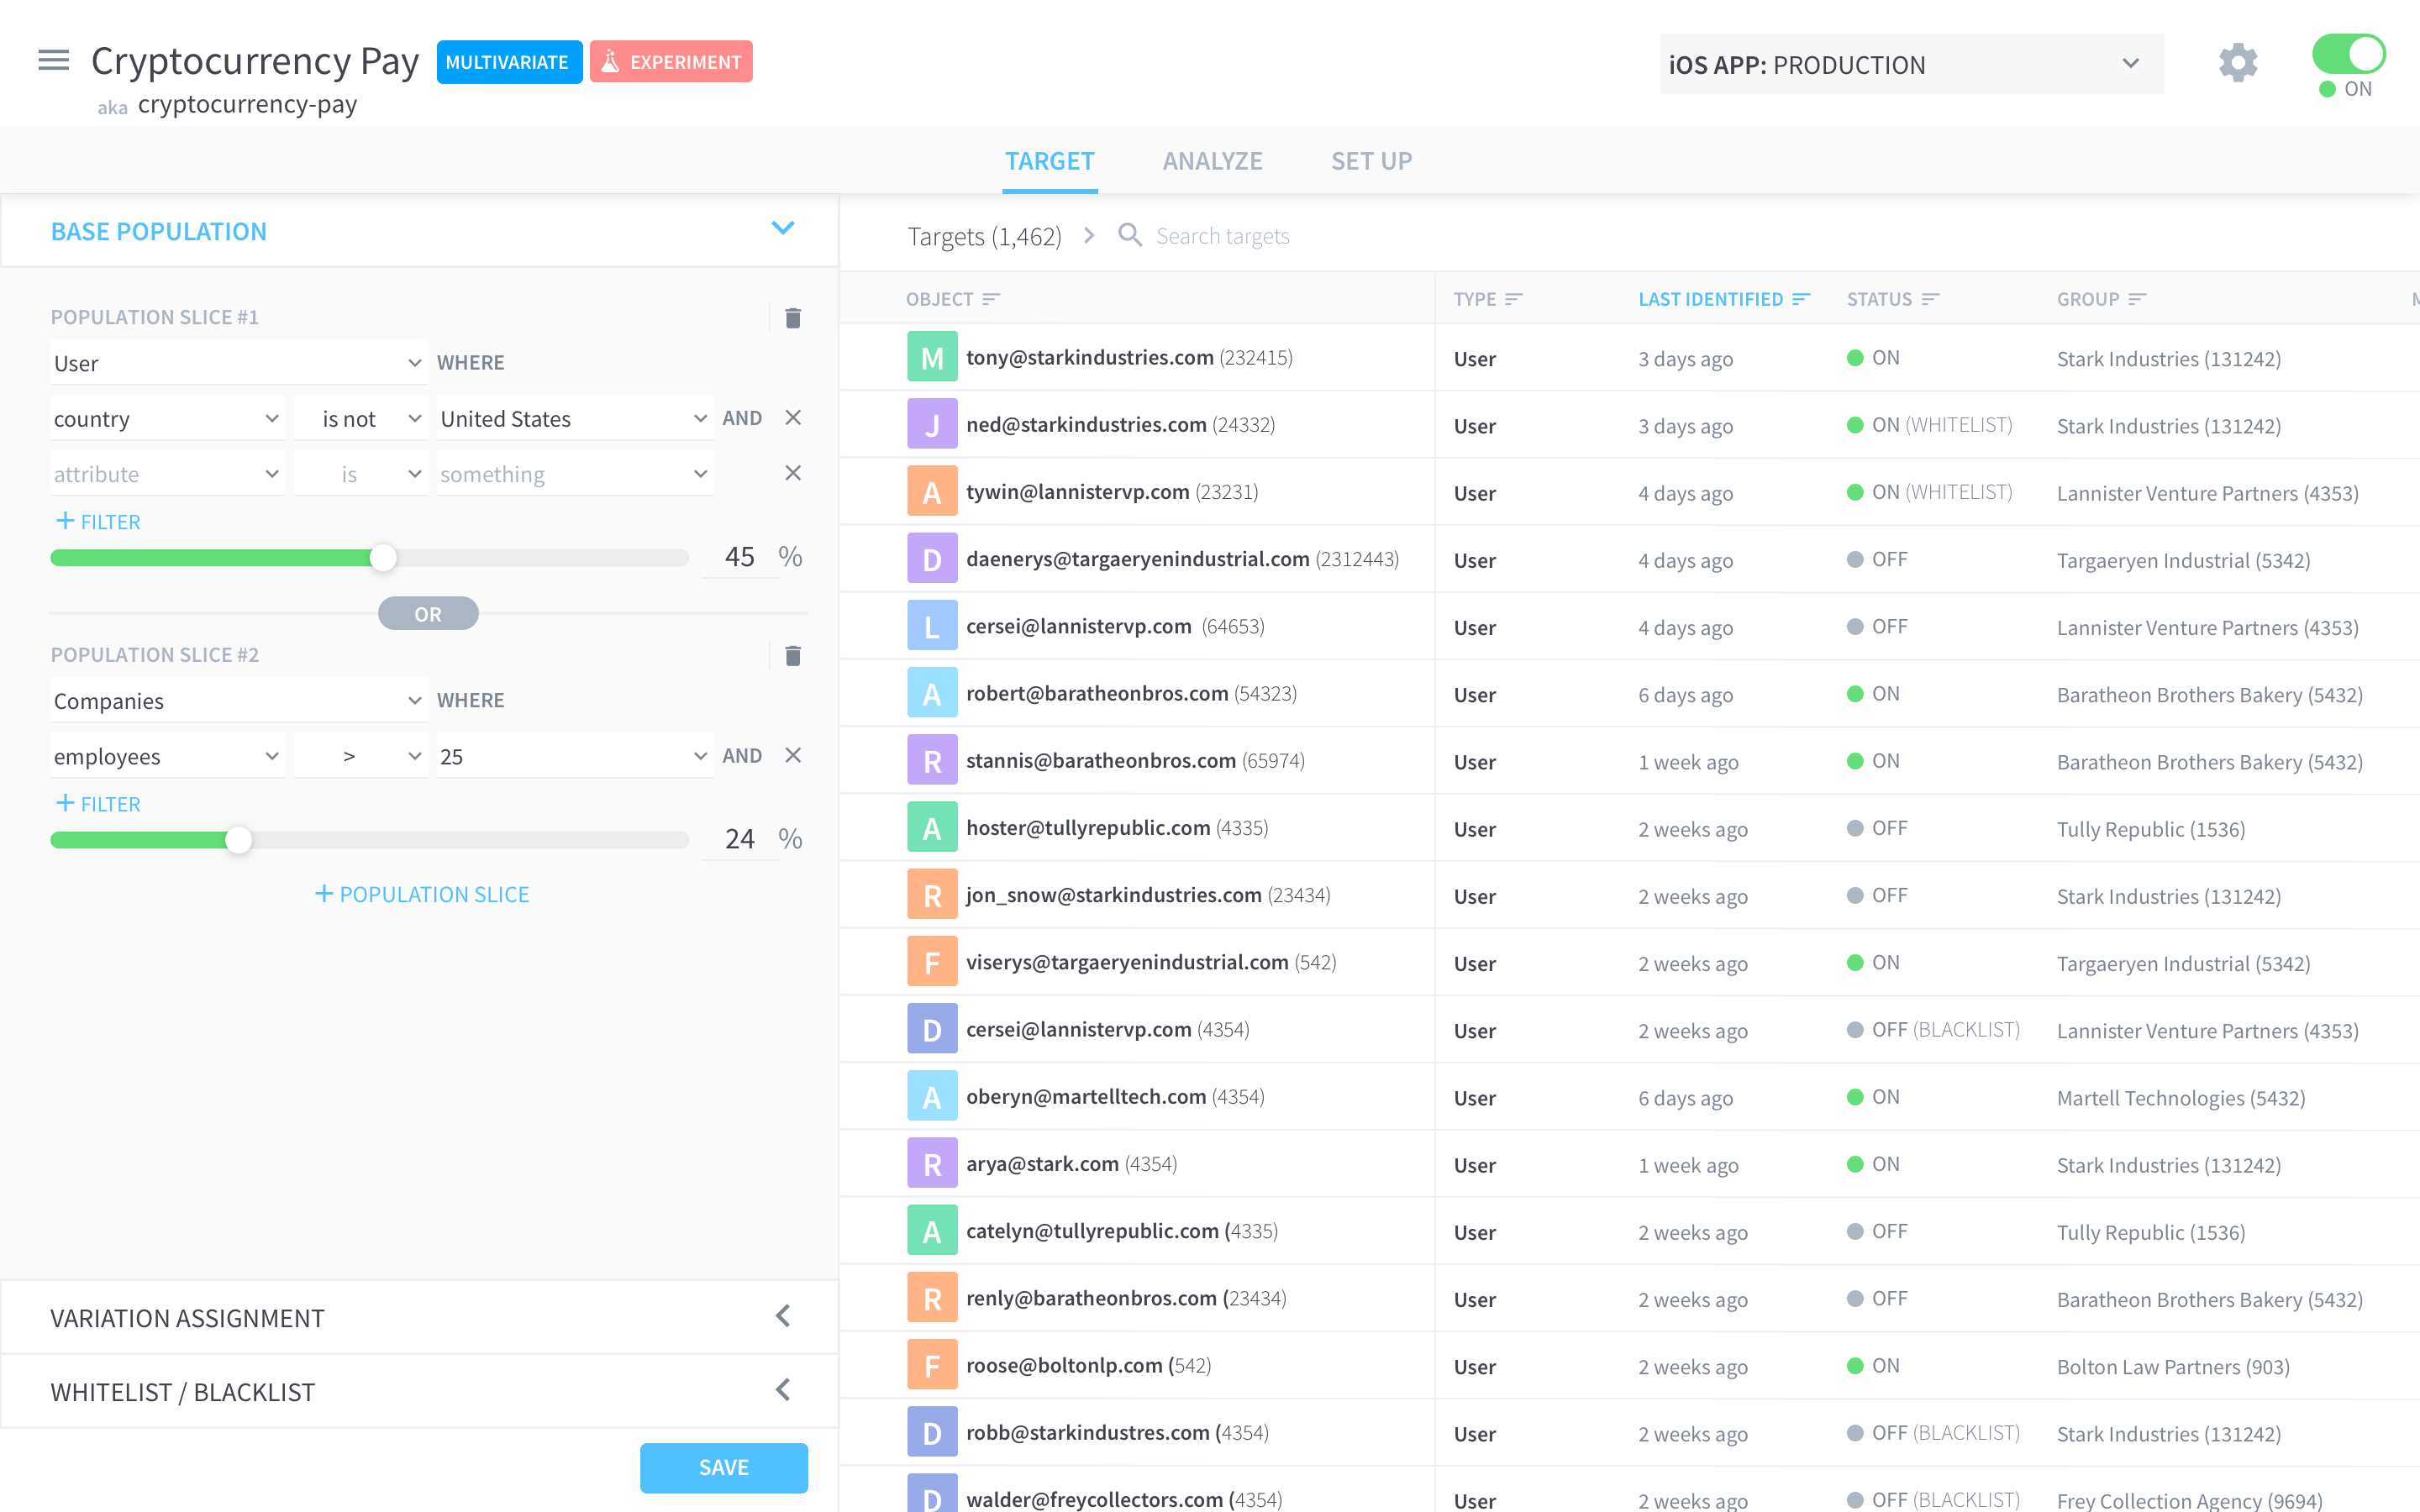This screenshot has width=2420, height=1512.
Task: Sort by Last Identified column icon
Action: (x=1802, y=299)
